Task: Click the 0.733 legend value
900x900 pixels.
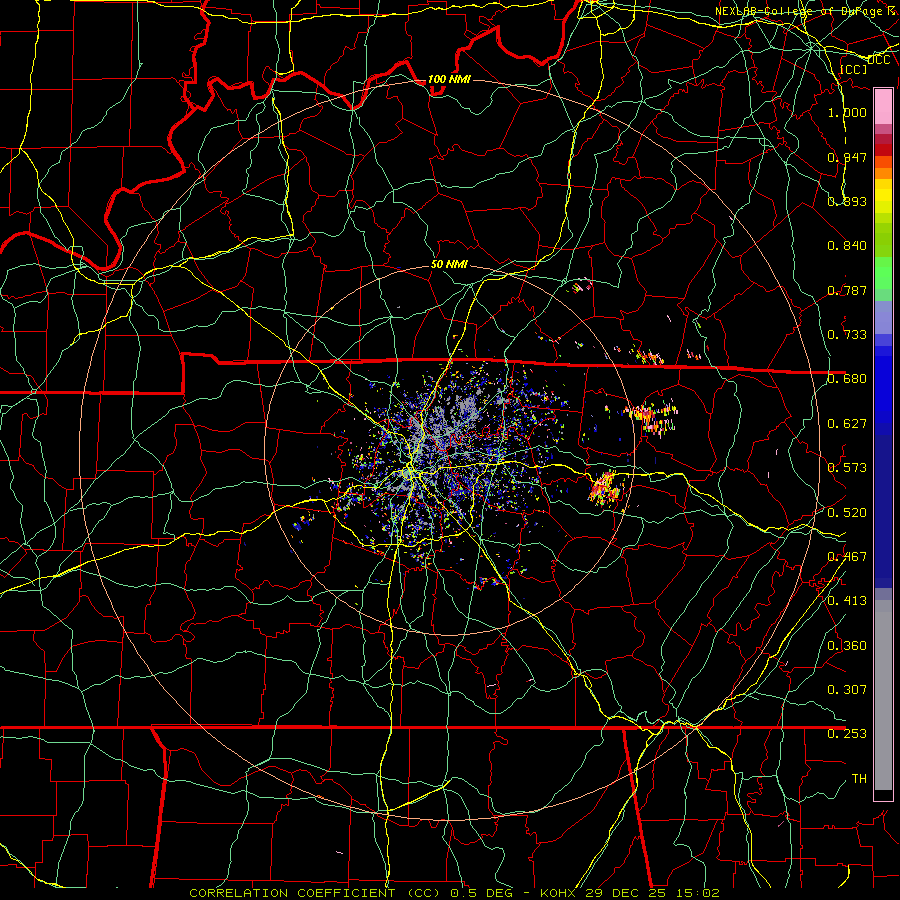Action: point(847,335)
